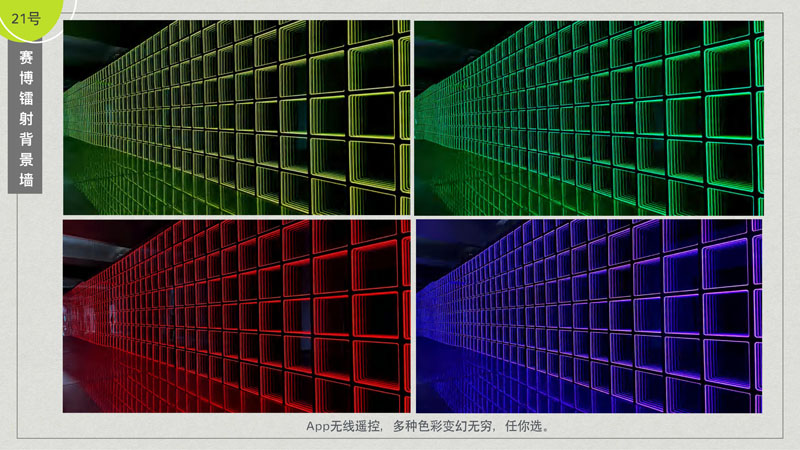800x450 pixels.
Task: Click the '21号' green badge
Action: tap(28, 17)
